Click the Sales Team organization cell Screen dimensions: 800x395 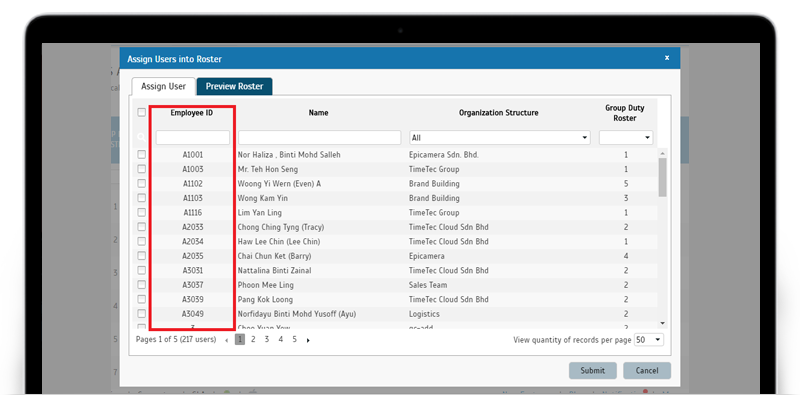click(x=428, y=285)
